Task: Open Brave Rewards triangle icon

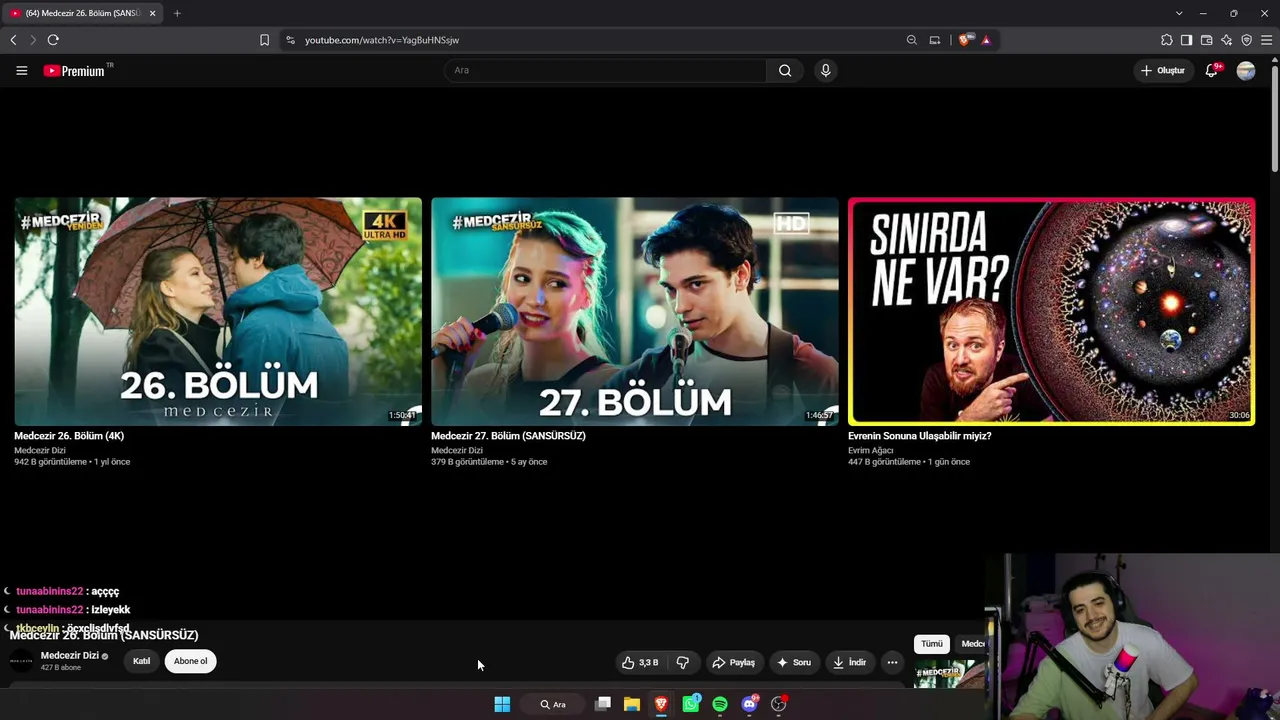Action: click(986, 40)
